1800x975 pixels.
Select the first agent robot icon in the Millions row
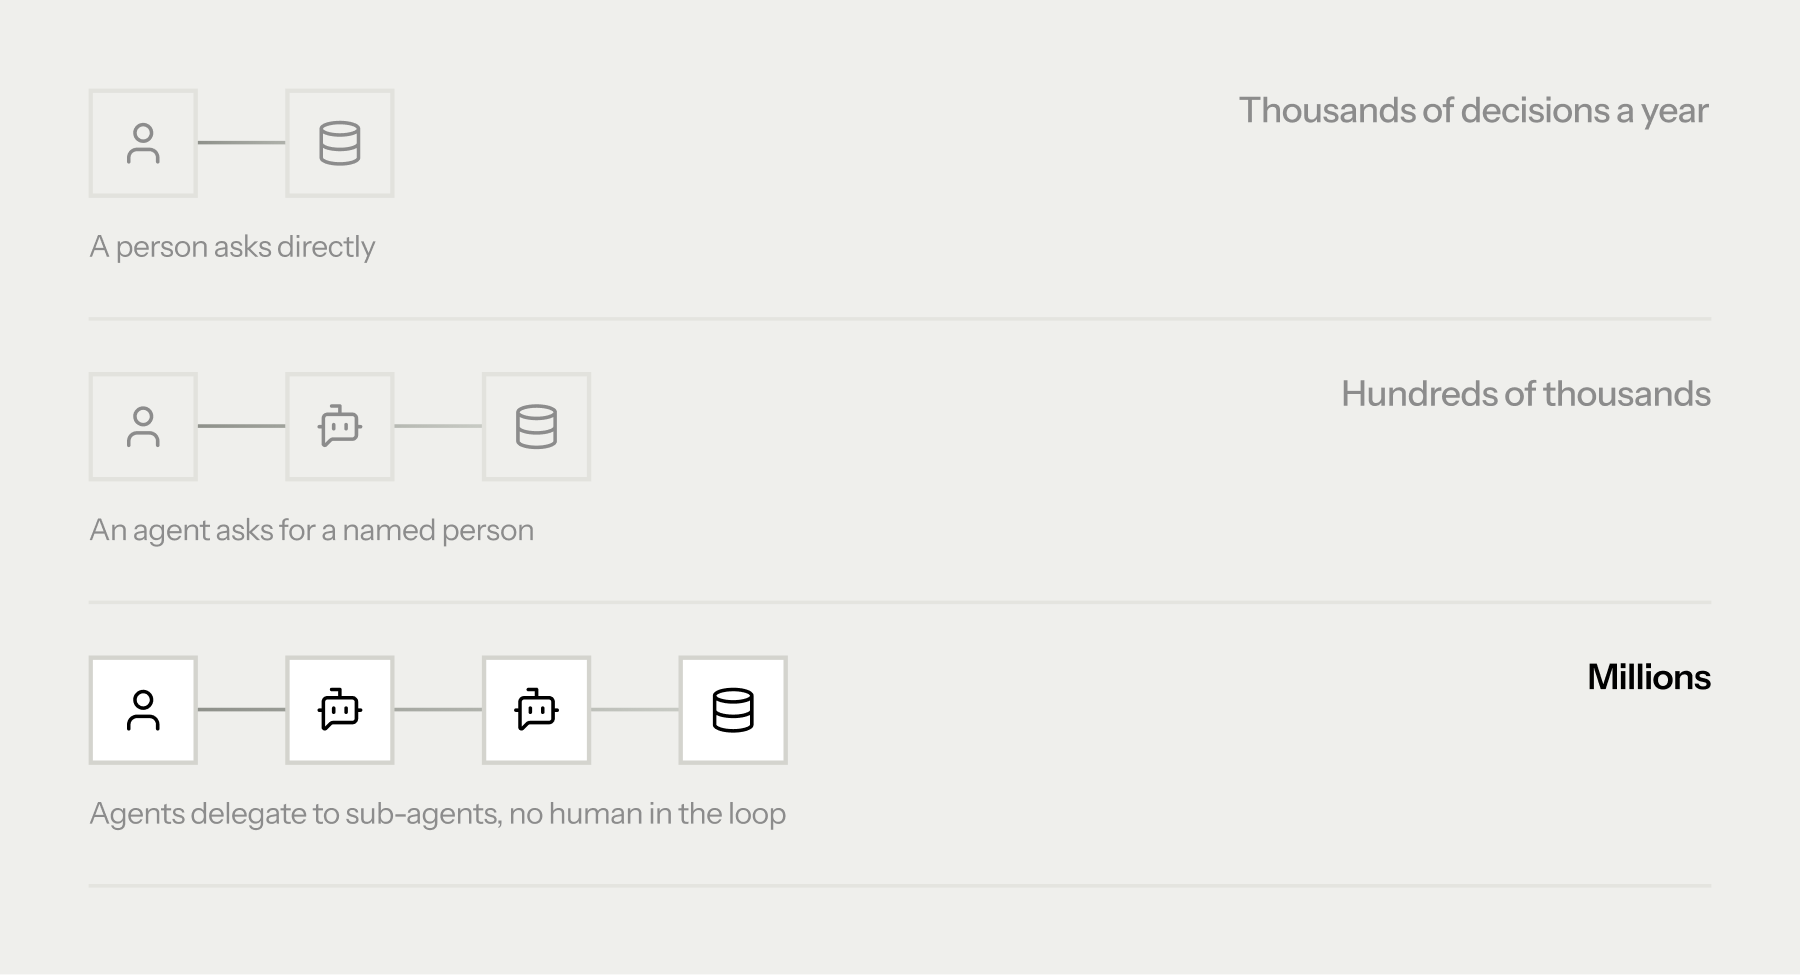point(340,710)
